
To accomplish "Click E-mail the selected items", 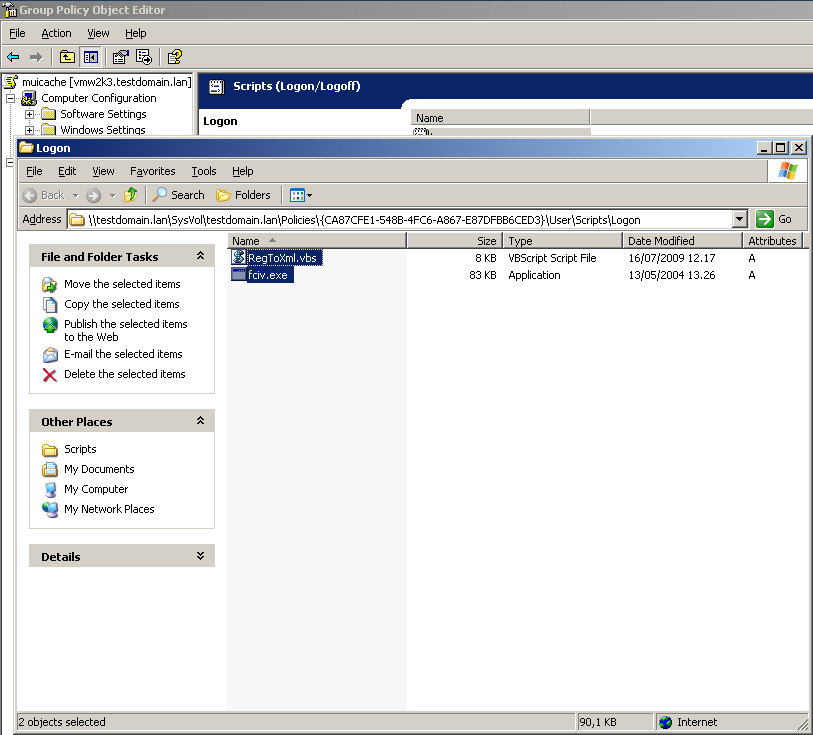I will click(x=123, y=354).
